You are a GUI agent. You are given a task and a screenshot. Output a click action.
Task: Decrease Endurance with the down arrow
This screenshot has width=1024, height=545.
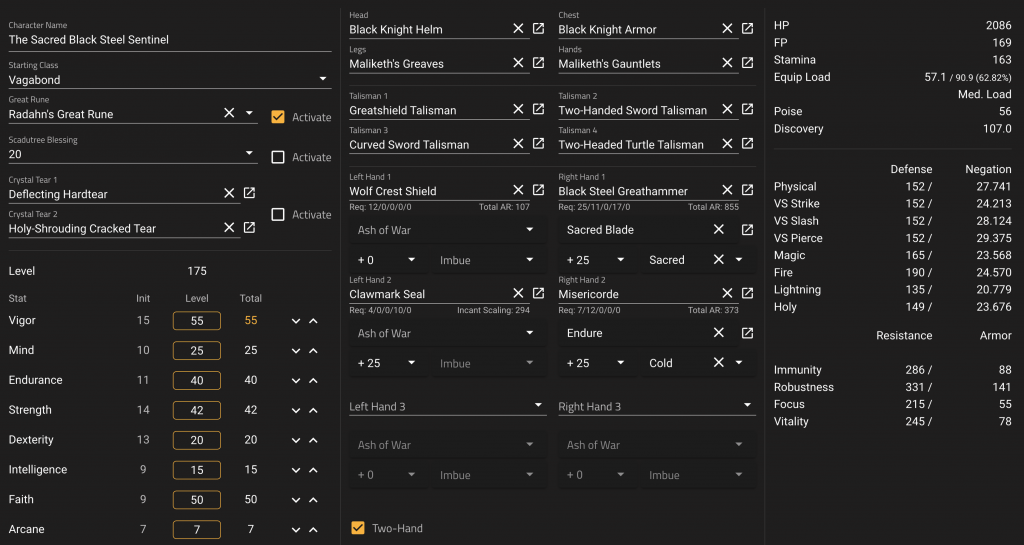[296, 381]
